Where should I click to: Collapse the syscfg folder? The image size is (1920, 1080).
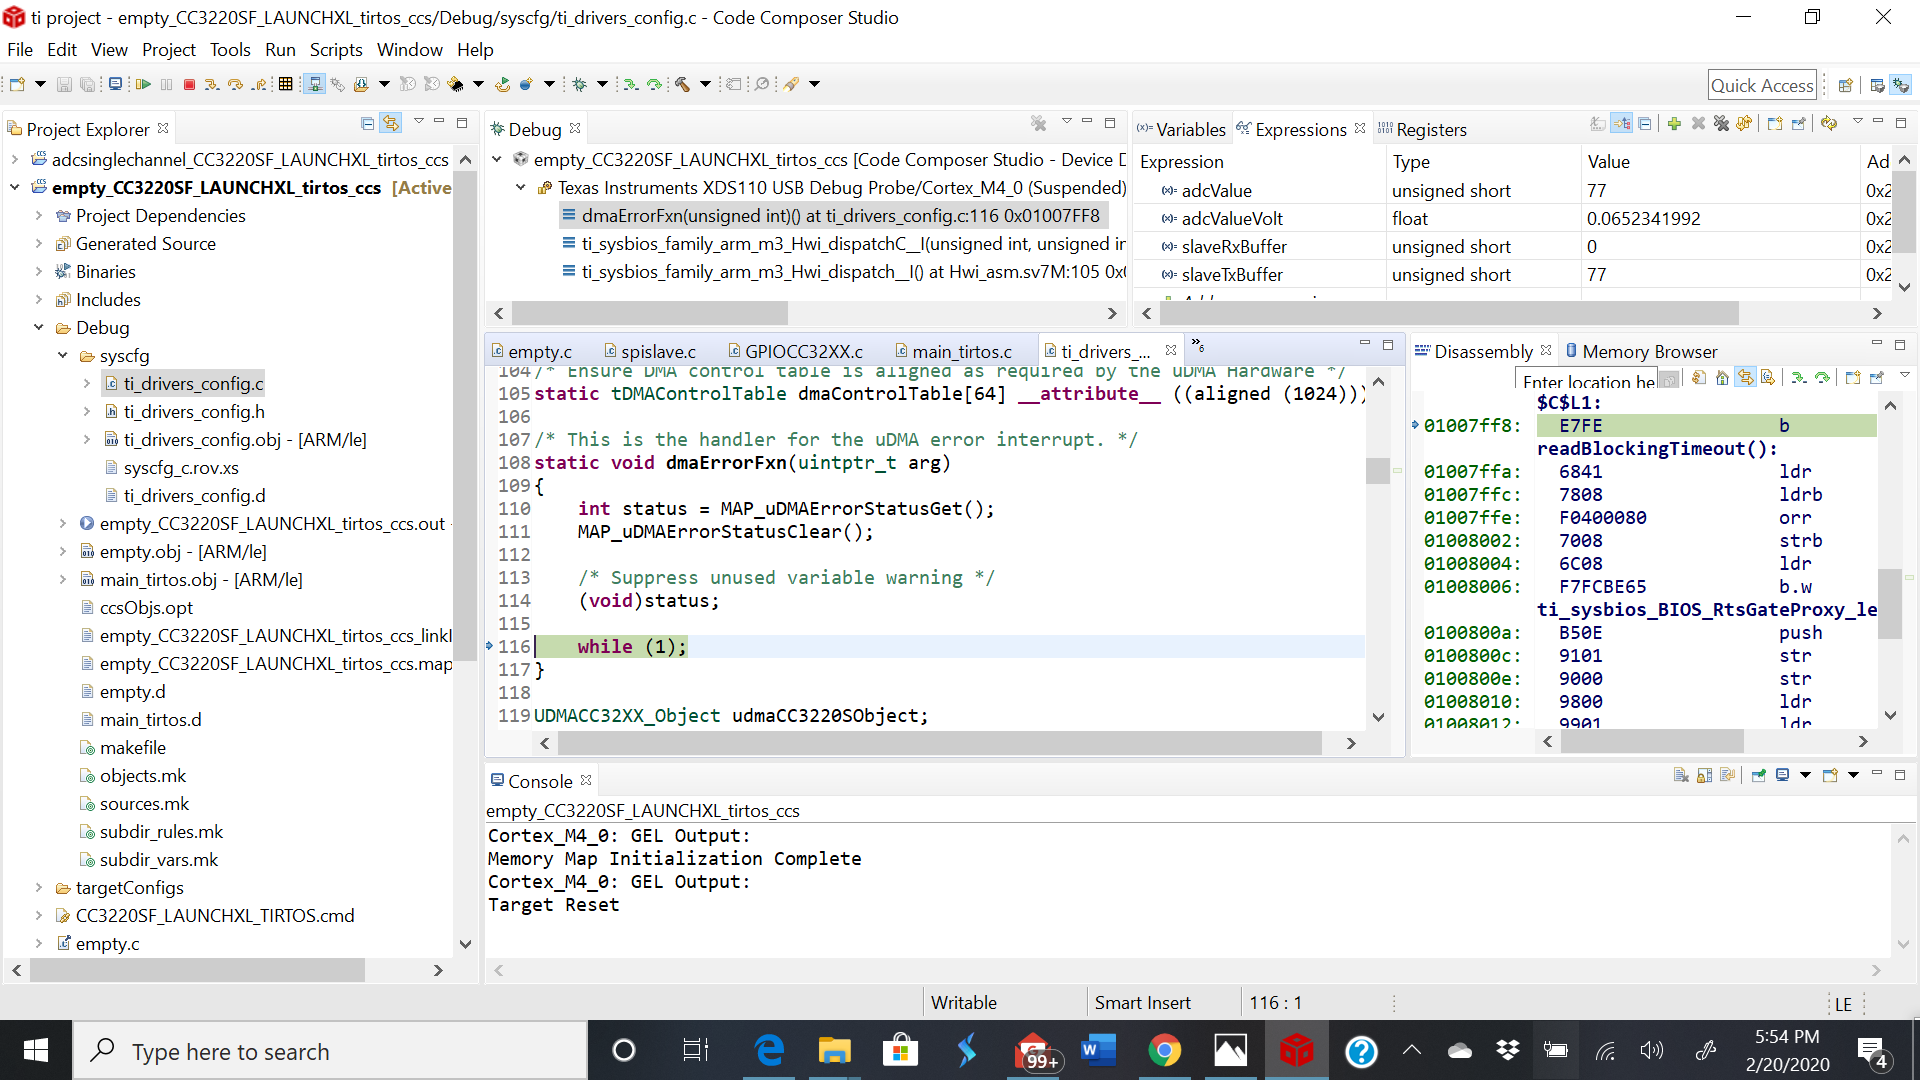62,356
